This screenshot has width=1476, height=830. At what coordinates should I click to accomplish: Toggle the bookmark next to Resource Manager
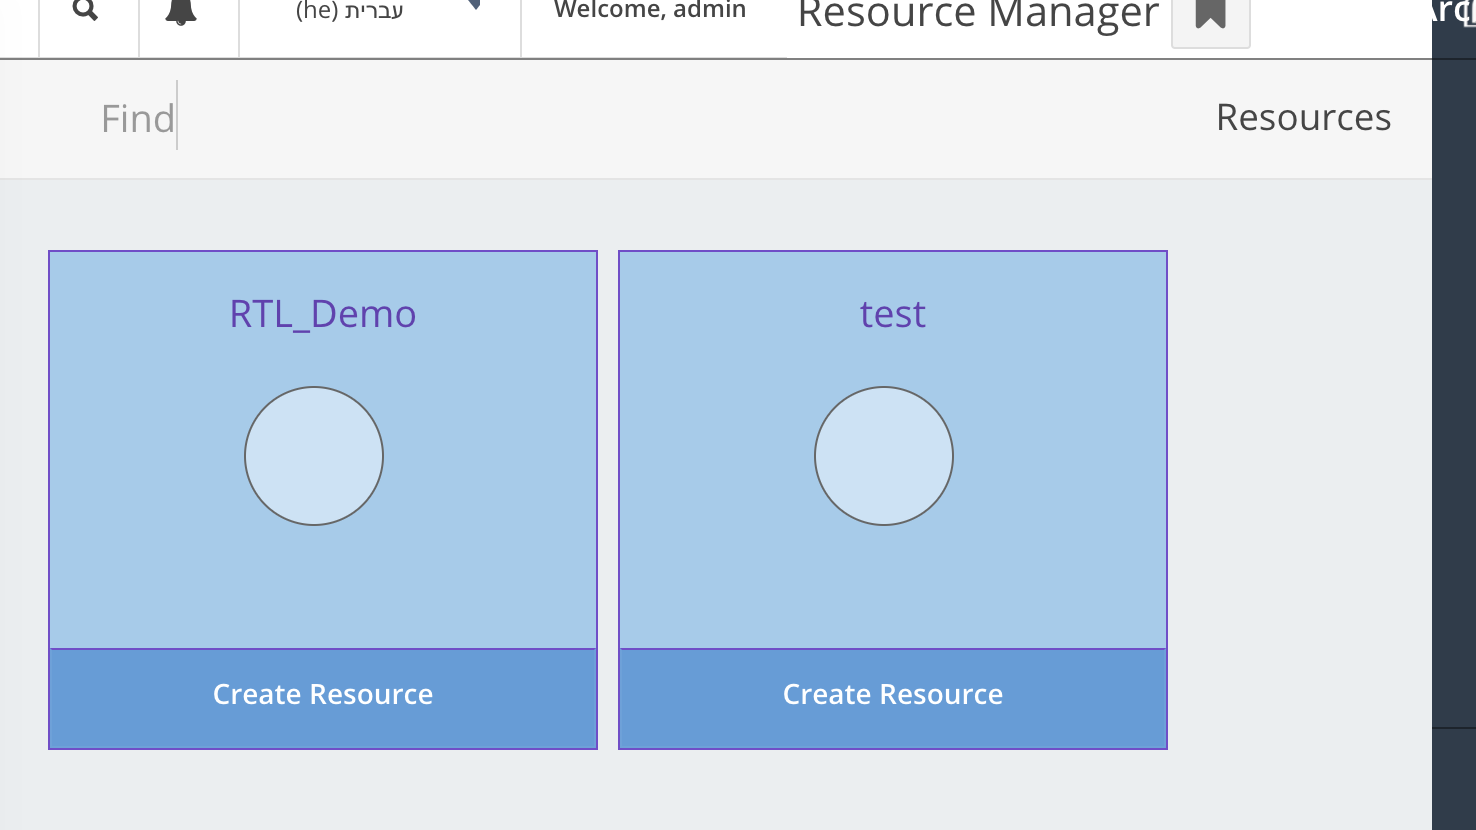pyautogui.click(x=1211, y=16)
